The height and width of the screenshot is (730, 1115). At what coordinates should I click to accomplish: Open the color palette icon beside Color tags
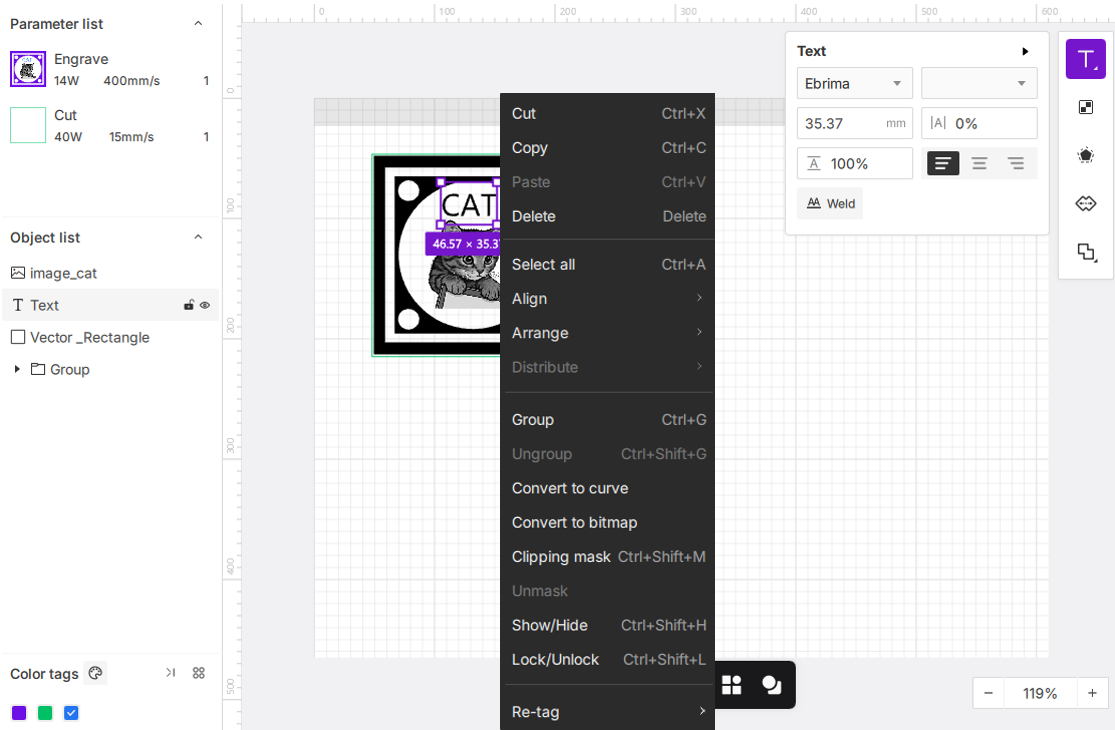95,672
